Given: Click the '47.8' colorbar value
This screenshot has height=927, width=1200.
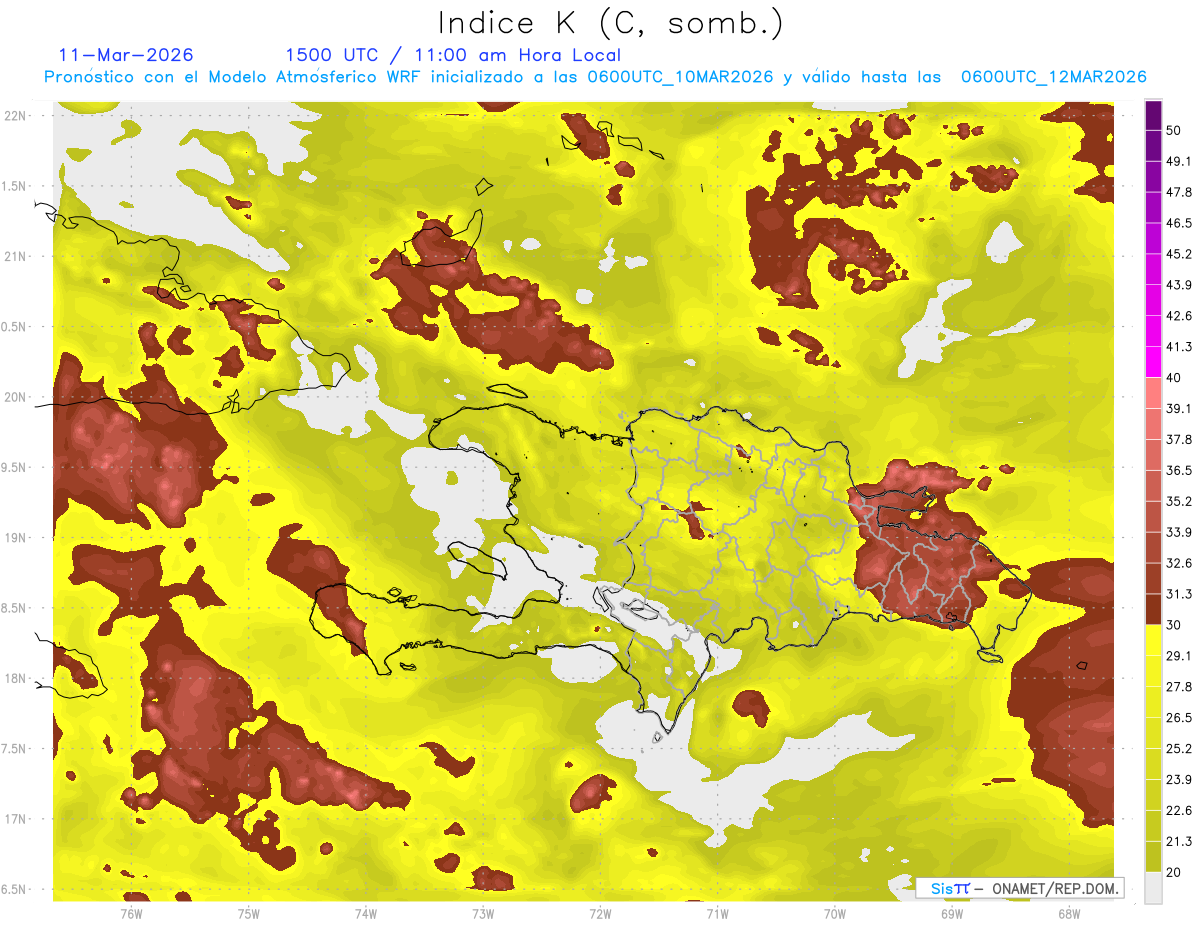Looking at the screenshot, I should (1179, 192).
